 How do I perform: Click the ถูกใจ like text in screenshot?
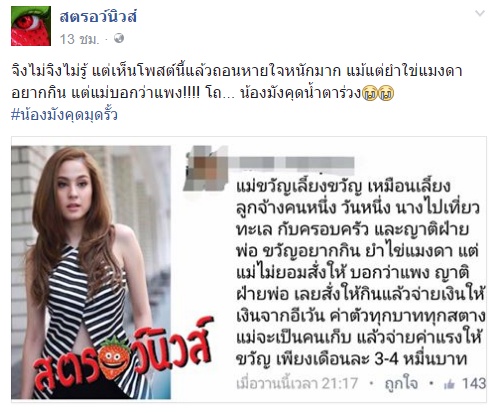point(401,383)
